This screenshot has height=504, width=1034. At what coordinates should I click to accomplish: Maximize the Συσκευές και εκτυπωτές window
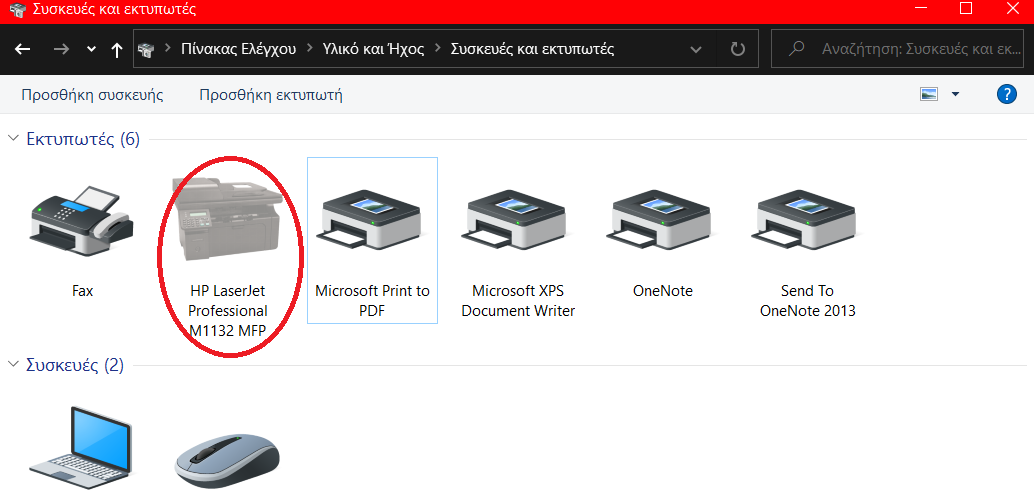click(x=966, y=9)
